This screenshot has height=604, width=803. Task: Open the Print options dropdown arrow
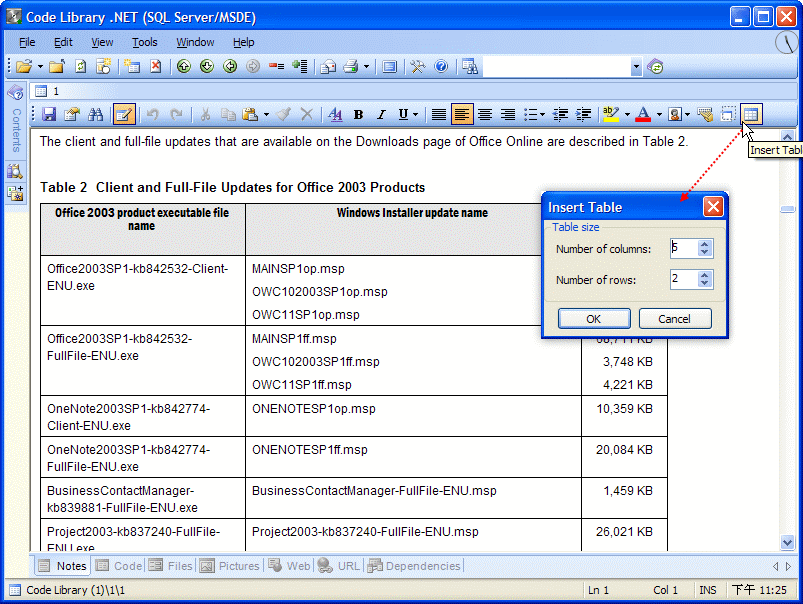366,67
